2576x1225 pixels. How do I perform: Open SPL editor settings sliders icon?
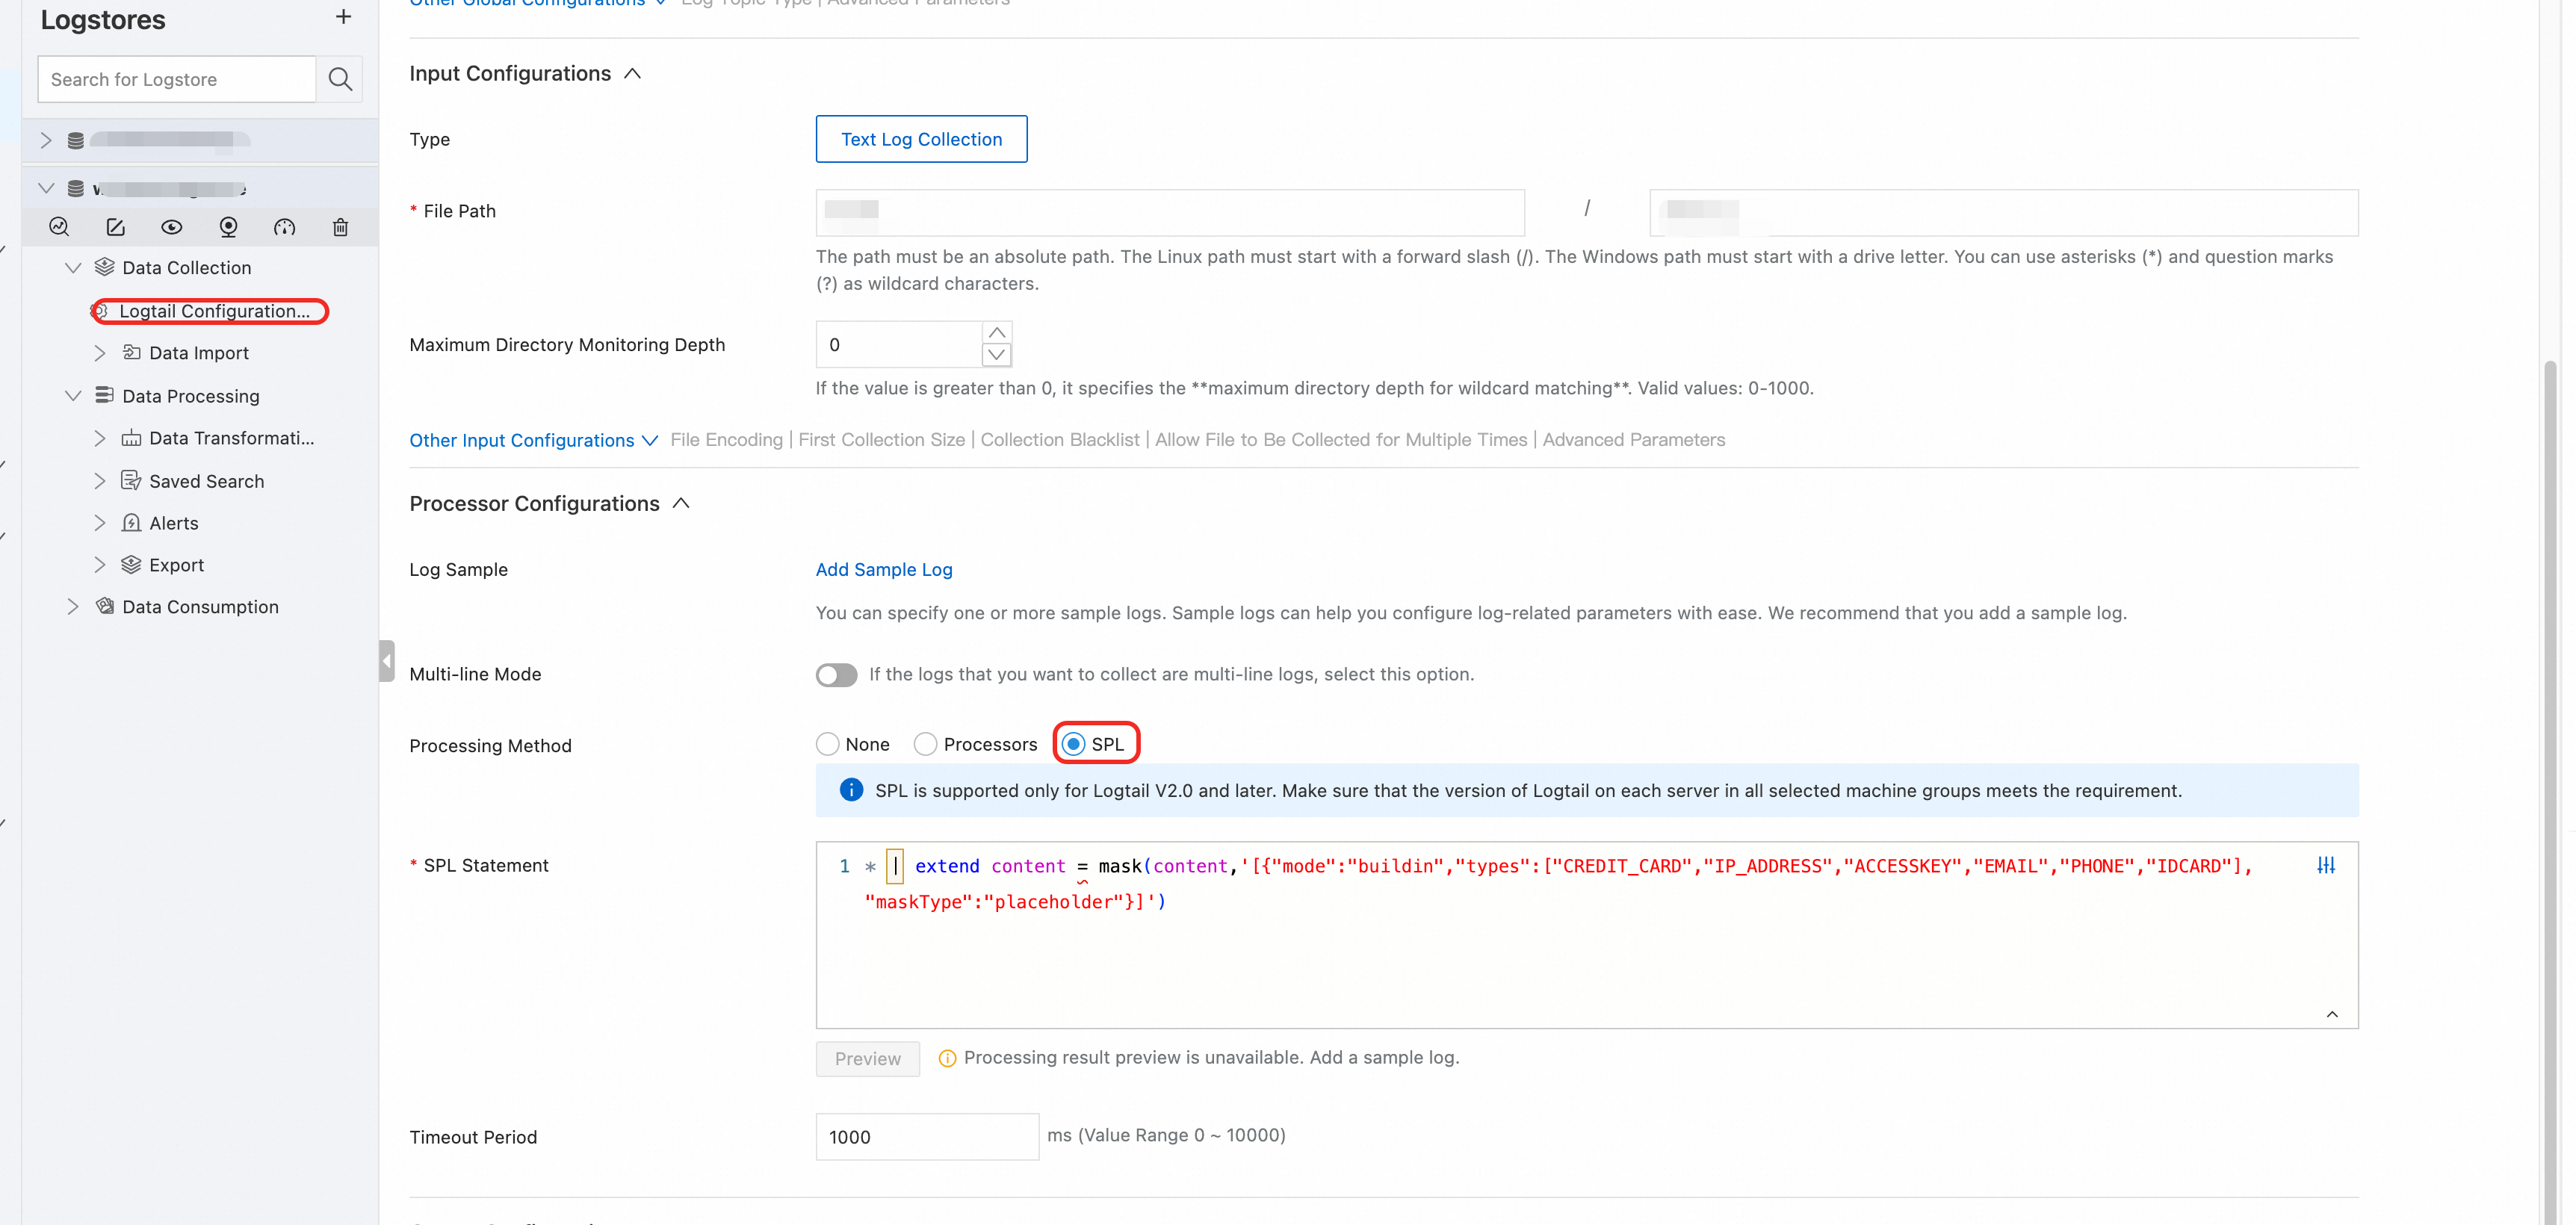(2326, 865)
